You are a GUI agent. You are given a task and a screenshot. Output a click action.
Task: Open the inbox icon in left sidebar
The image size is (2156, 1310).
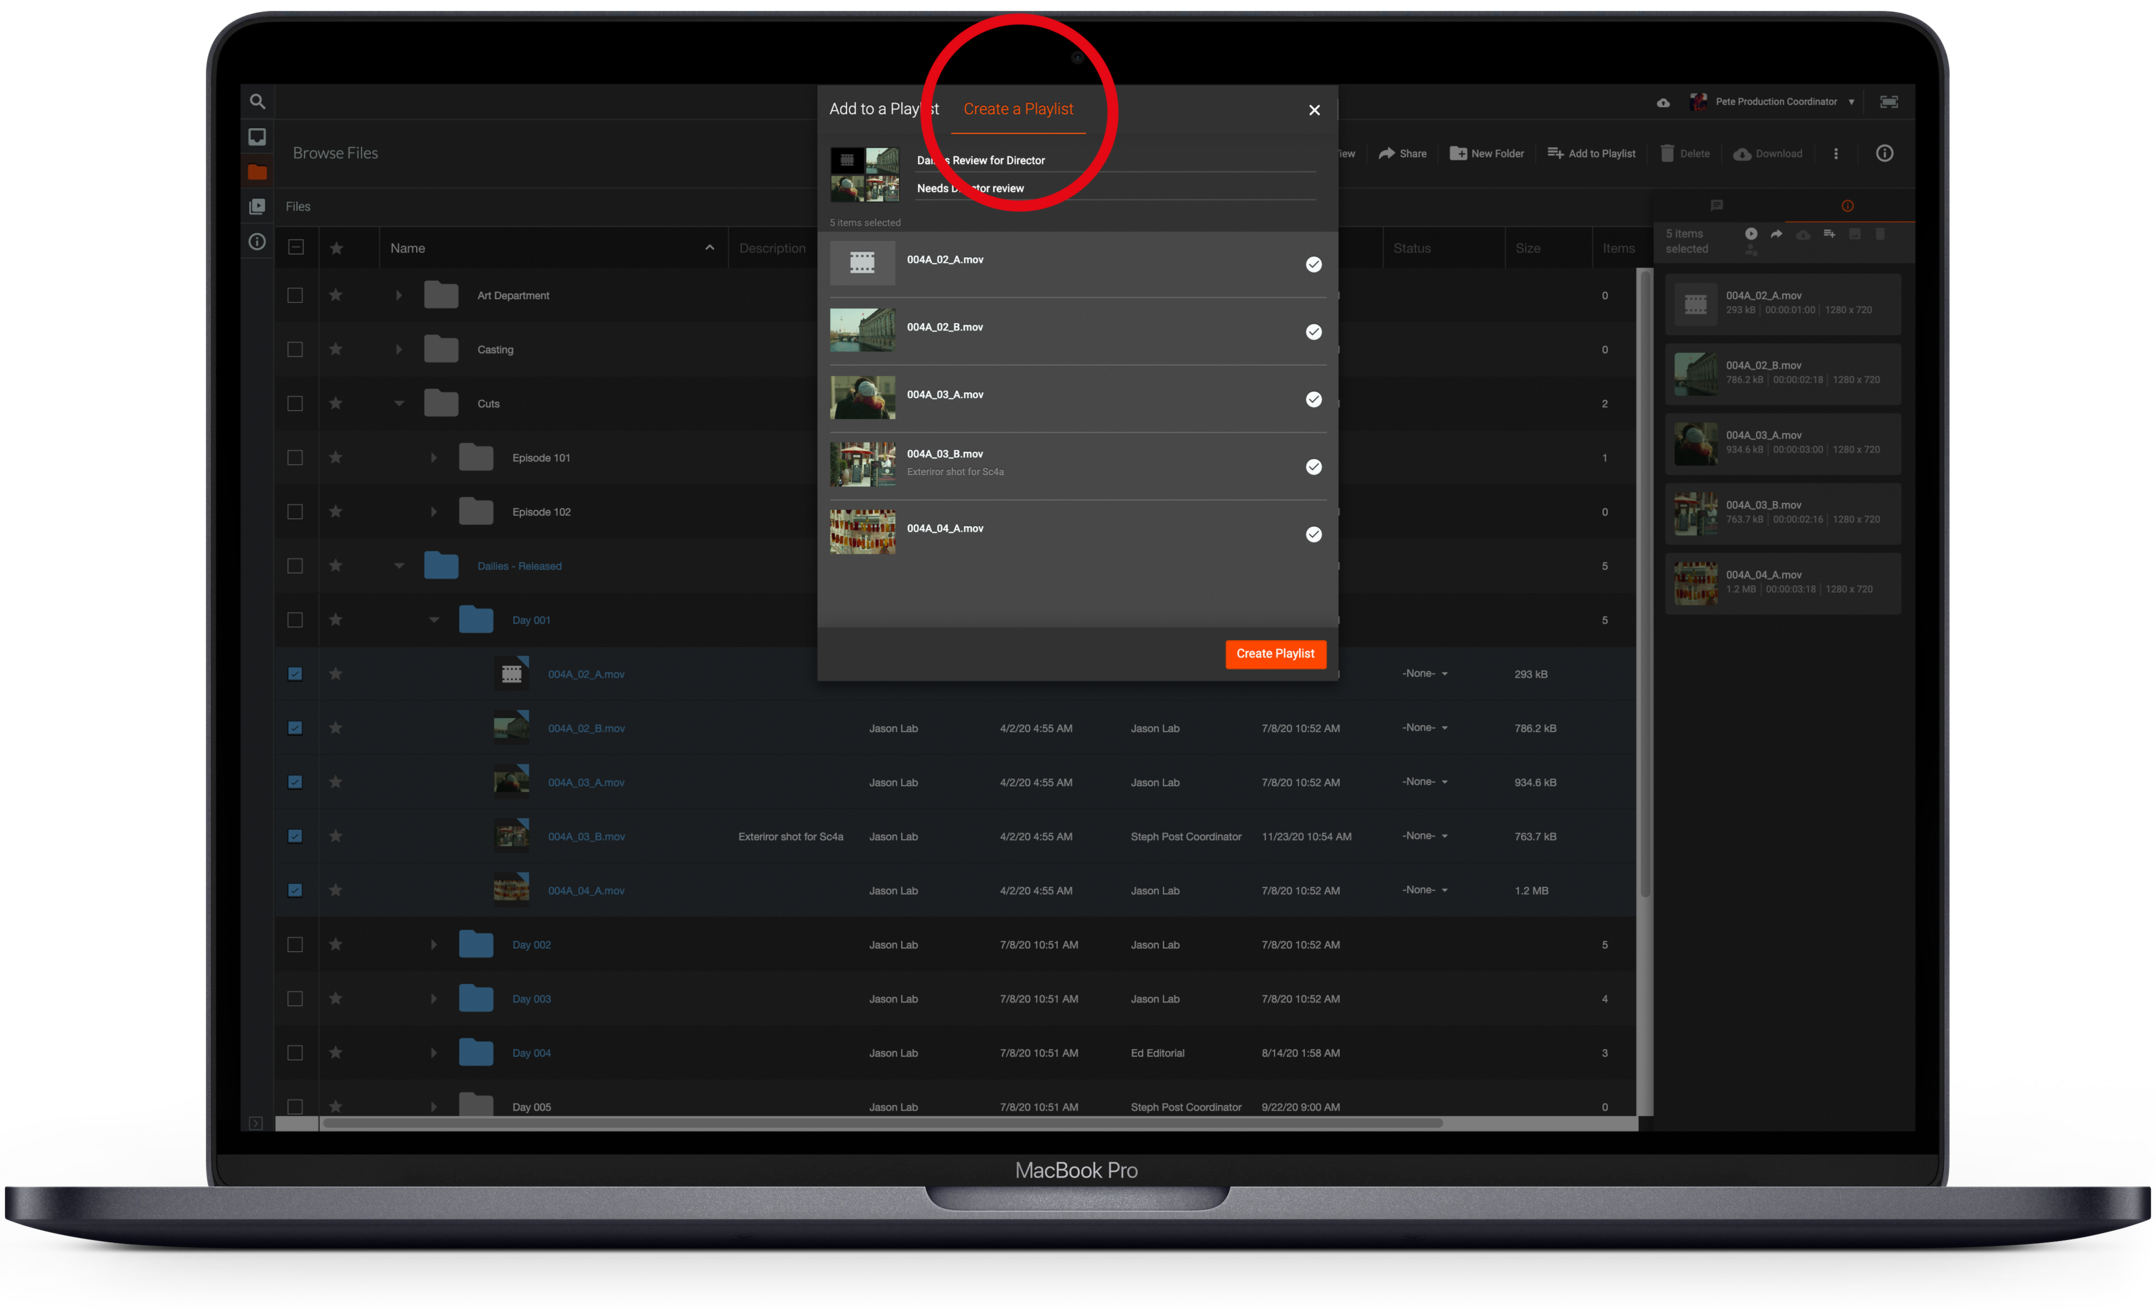click(x=257, y=137)
